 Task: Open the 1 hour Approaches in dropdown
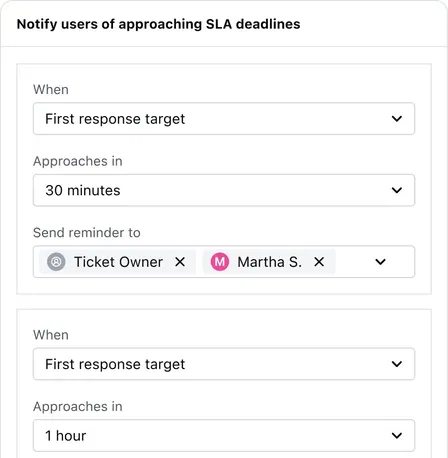pos(224,435)
